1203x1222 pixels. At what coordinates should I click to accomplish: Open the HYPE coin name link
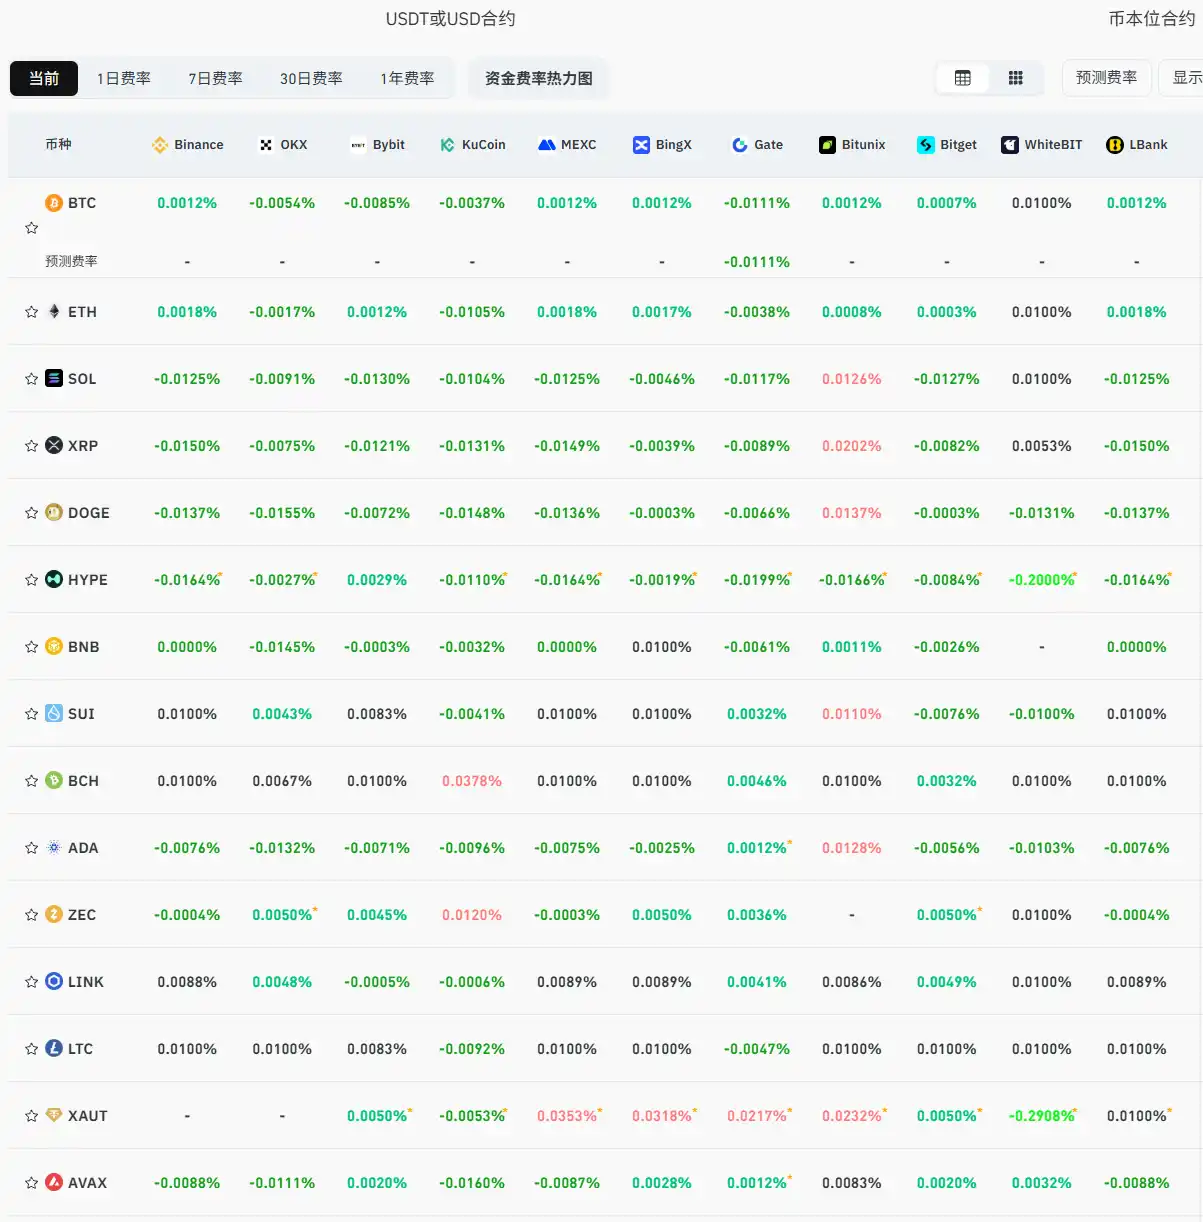(87, 580)
